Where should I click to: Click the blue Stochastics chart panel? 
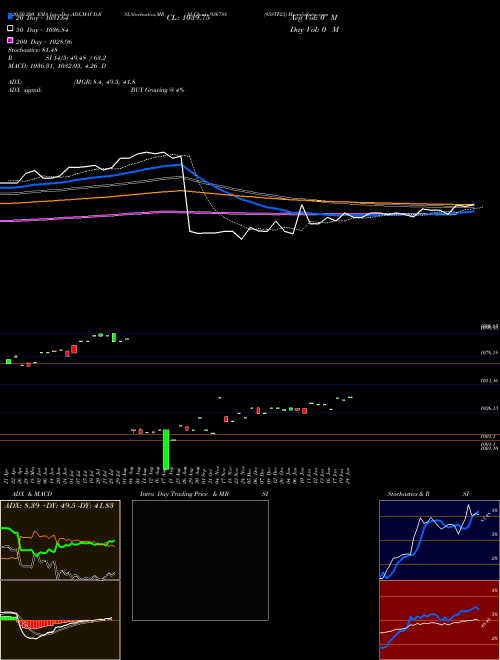tap(439, 540)
